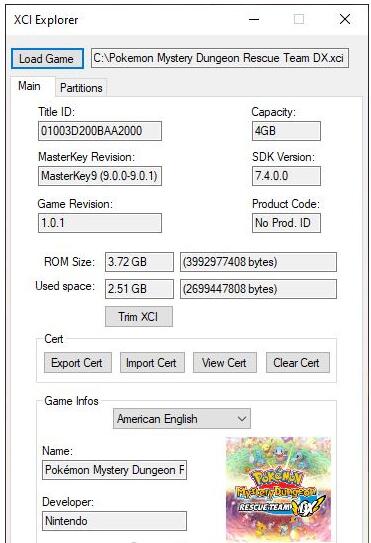Close the XCI Explorer window

[345, 19]
